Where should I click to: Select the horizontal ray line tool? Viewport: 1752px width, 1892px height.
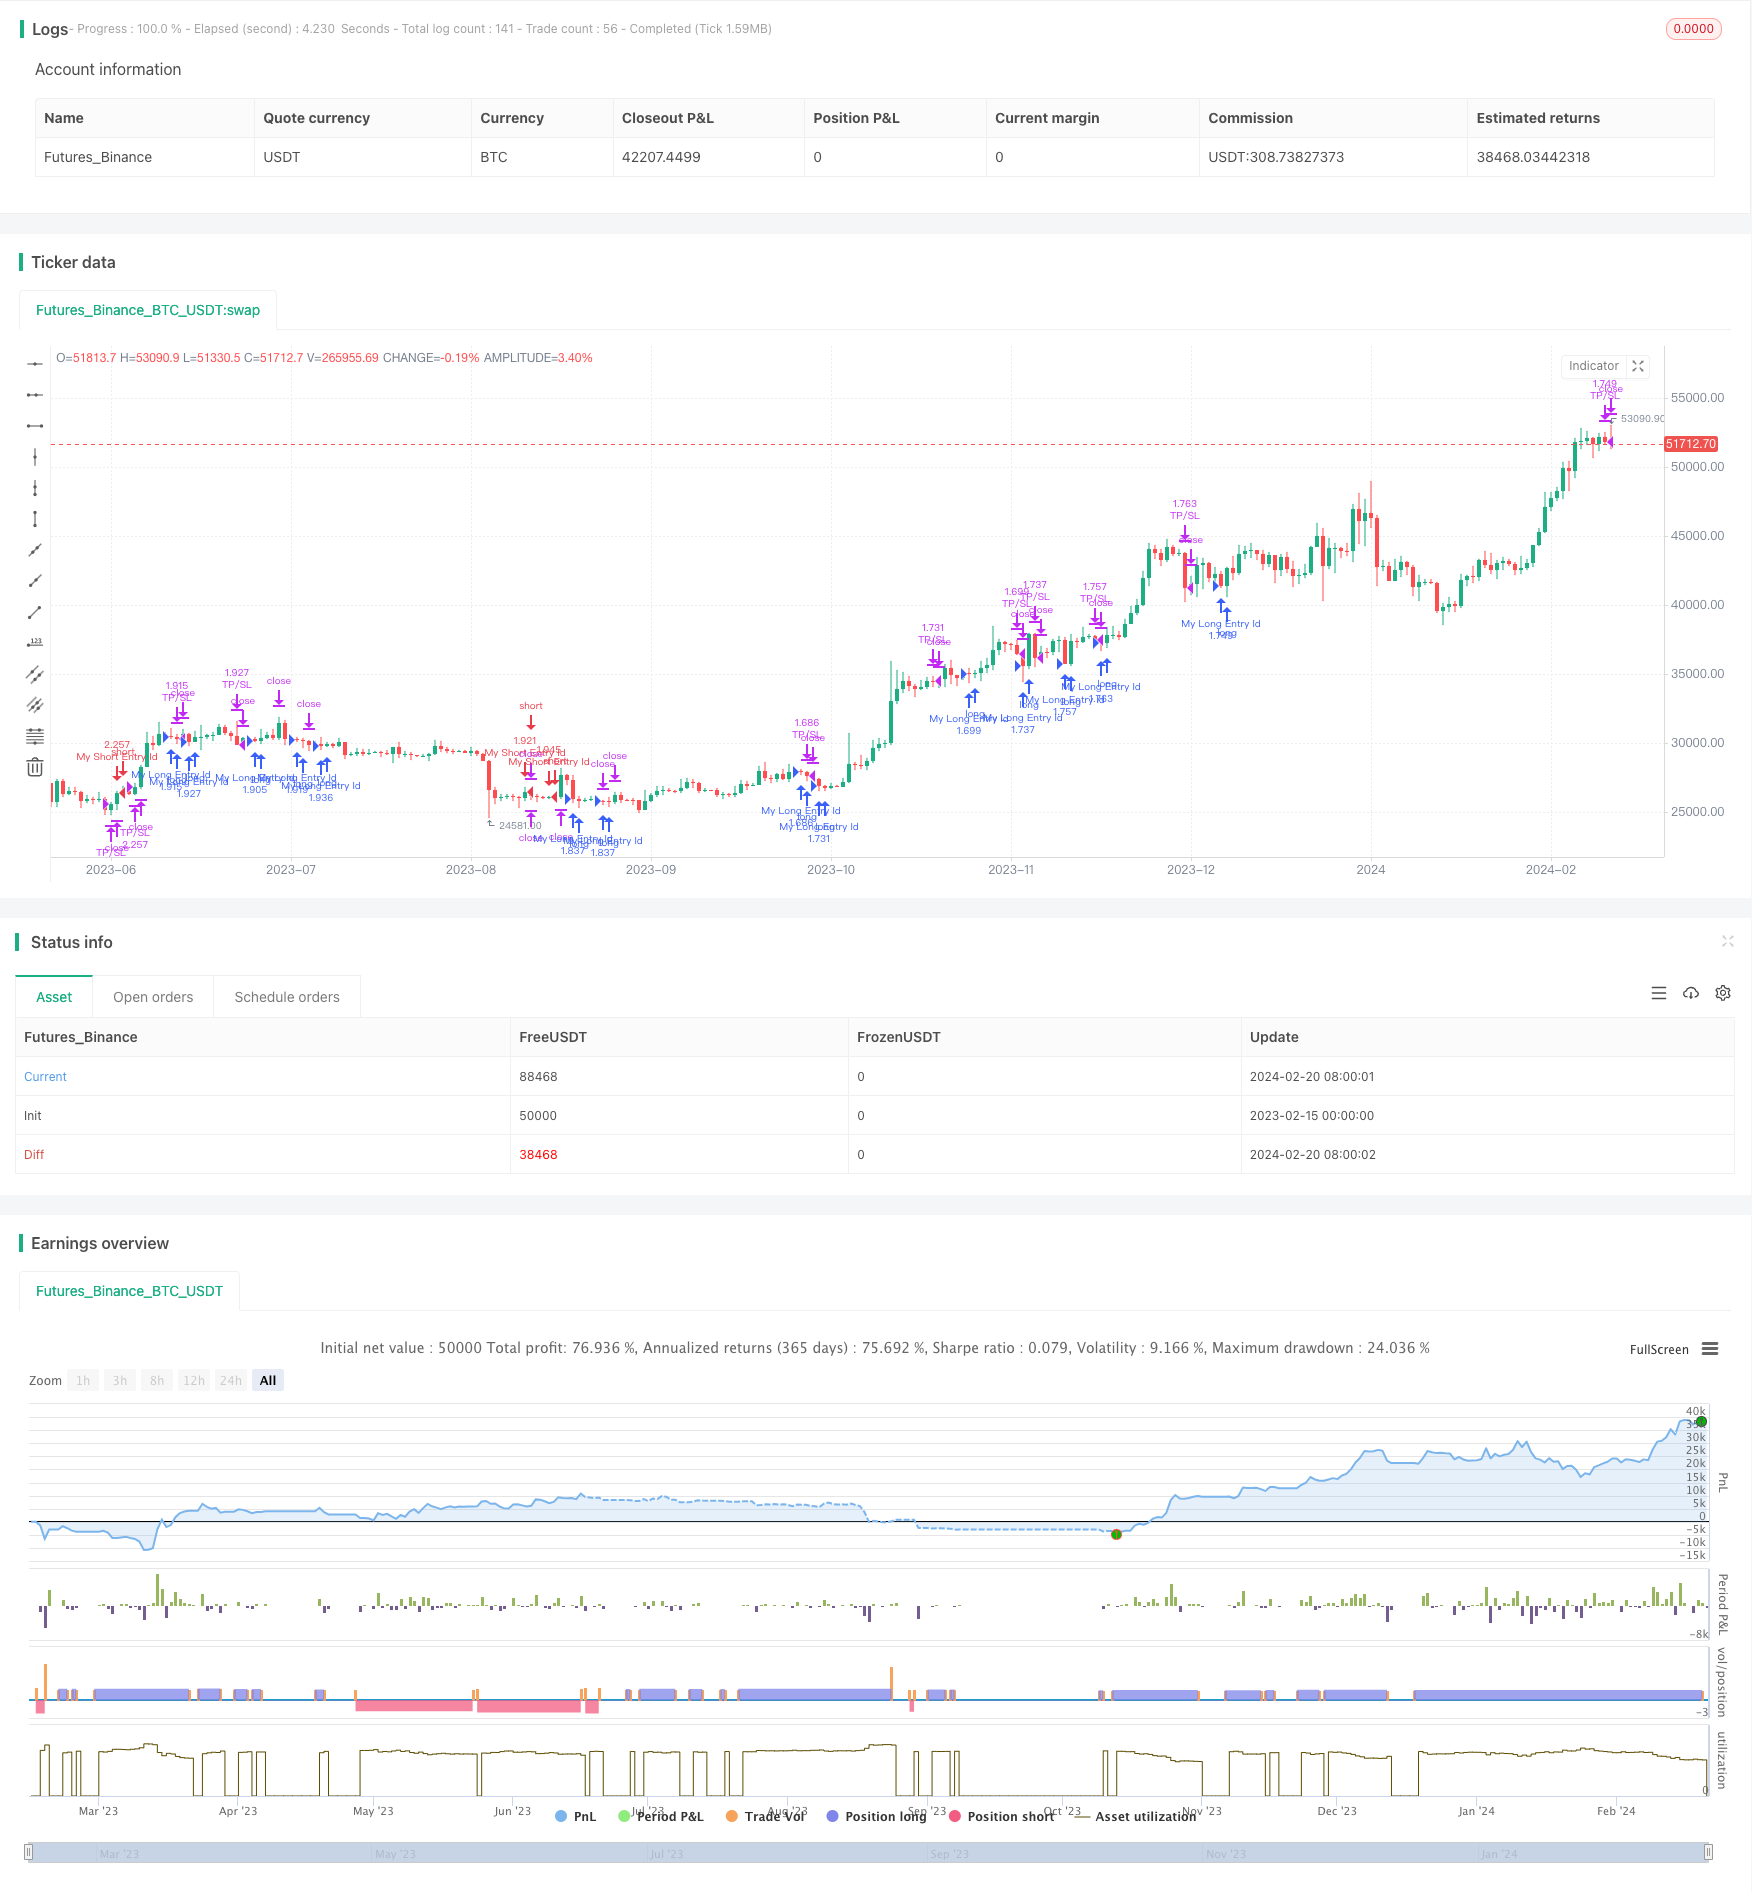pos(35,395)
